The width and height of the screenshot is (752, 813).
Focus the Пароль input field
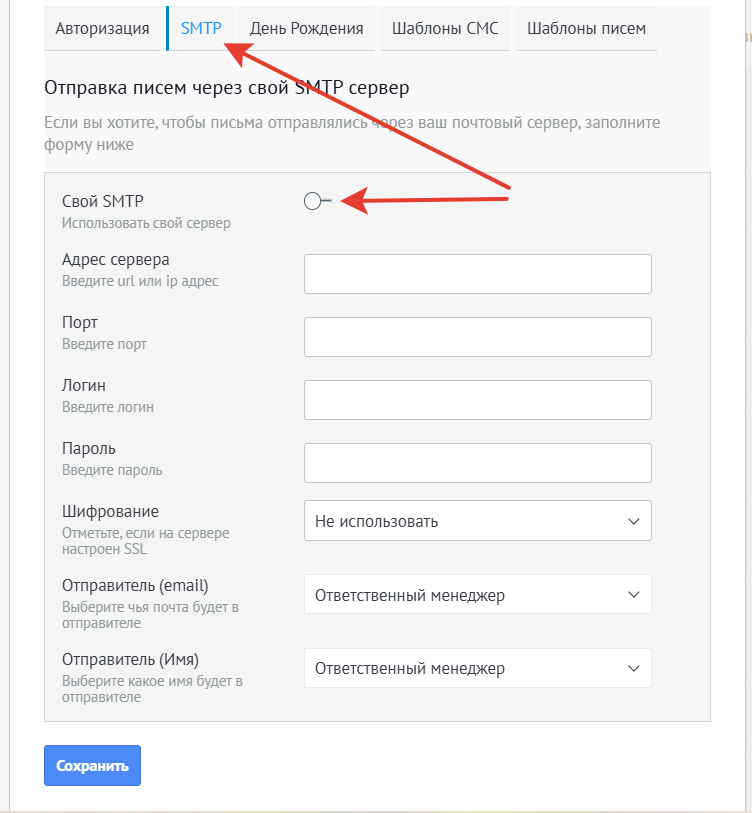[x=478, y=462]
